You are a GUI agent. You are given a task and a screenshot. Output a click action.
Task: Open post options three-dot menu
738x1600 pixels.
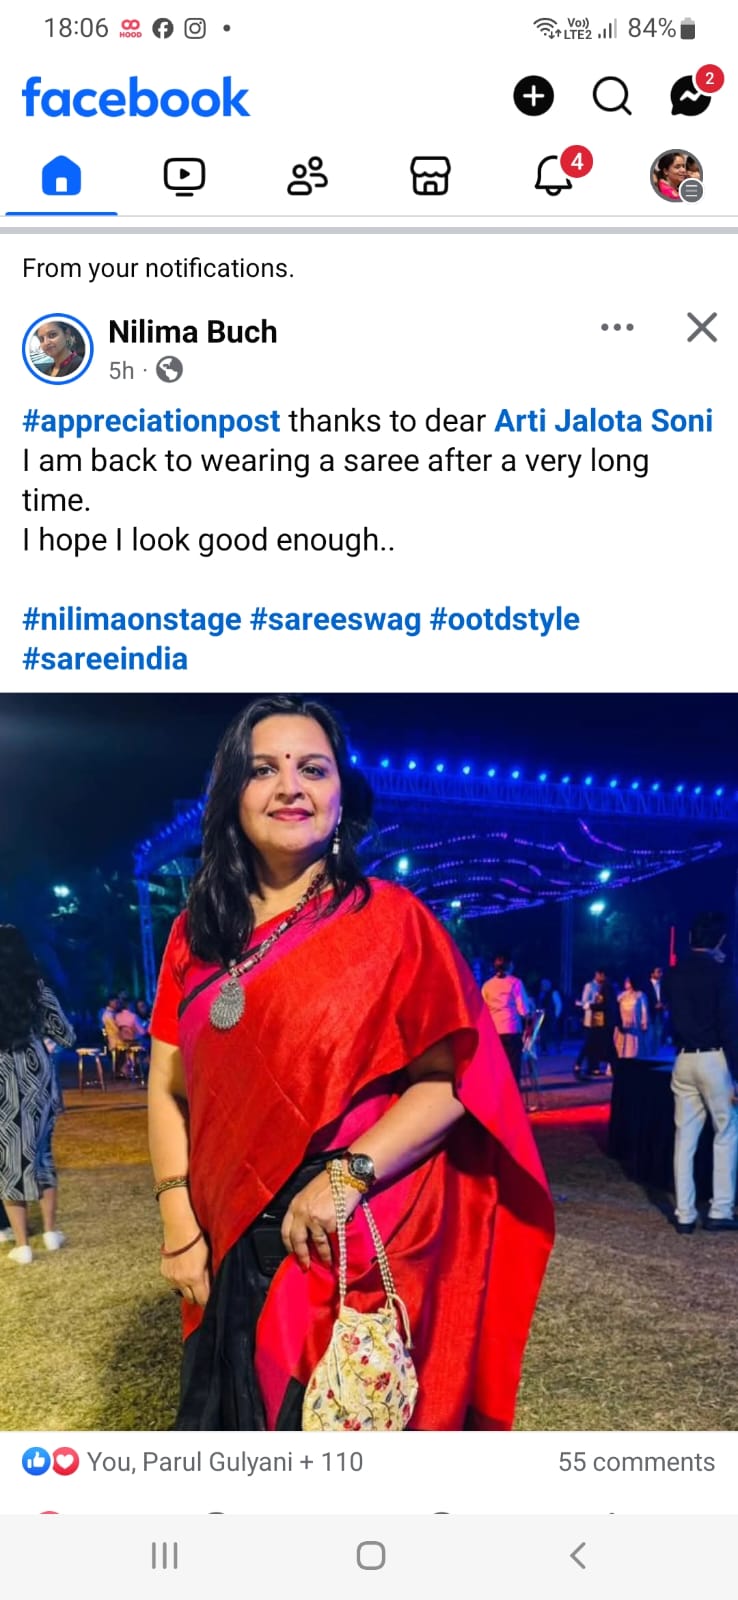click(x=617, y=327)
